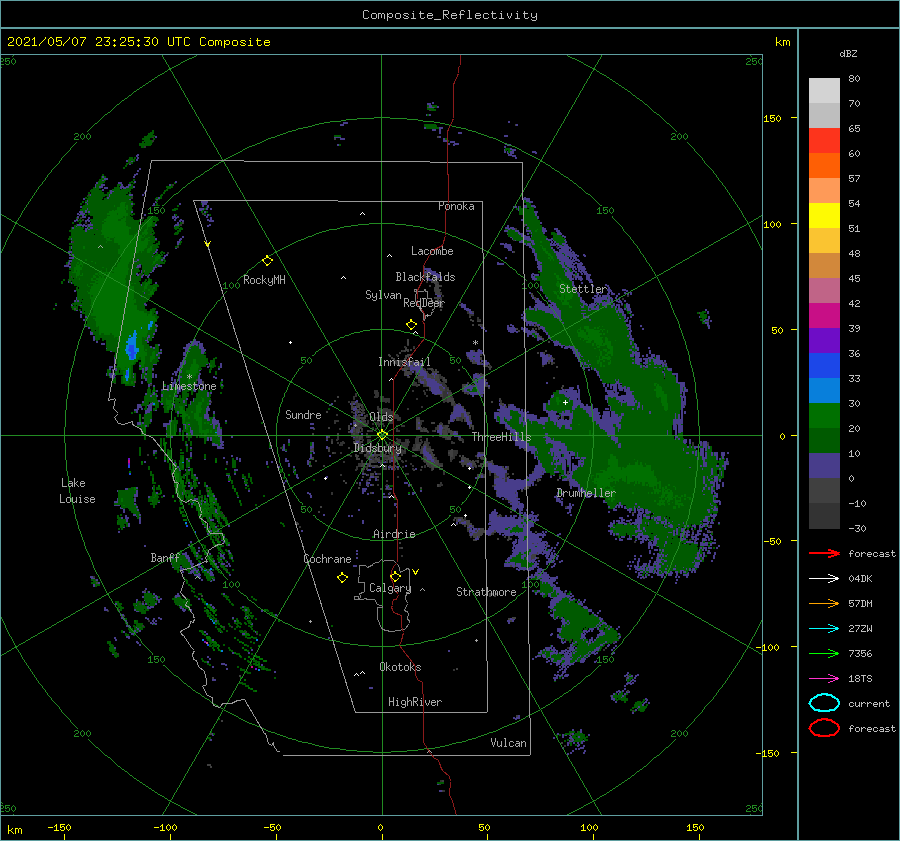Select the Didsbury label

click(x=378, y=448)
